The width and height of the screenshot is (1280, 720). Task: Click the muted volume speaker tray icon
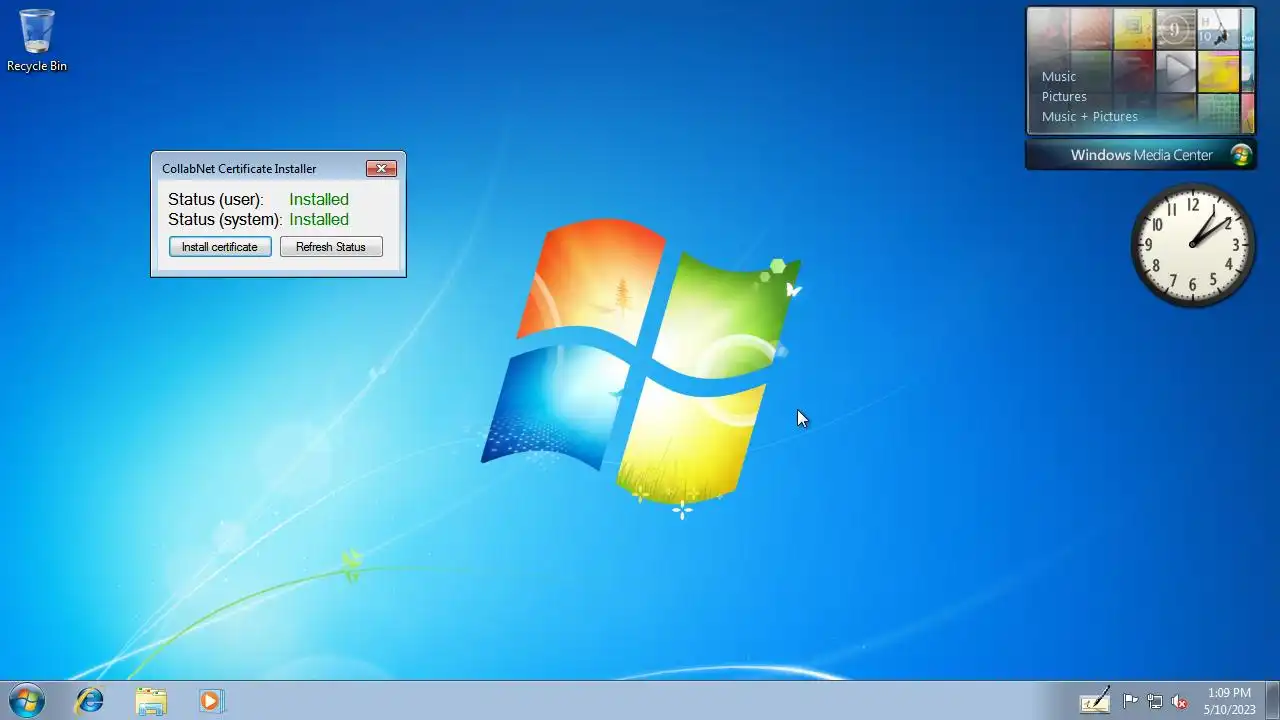coord(1180,701)
